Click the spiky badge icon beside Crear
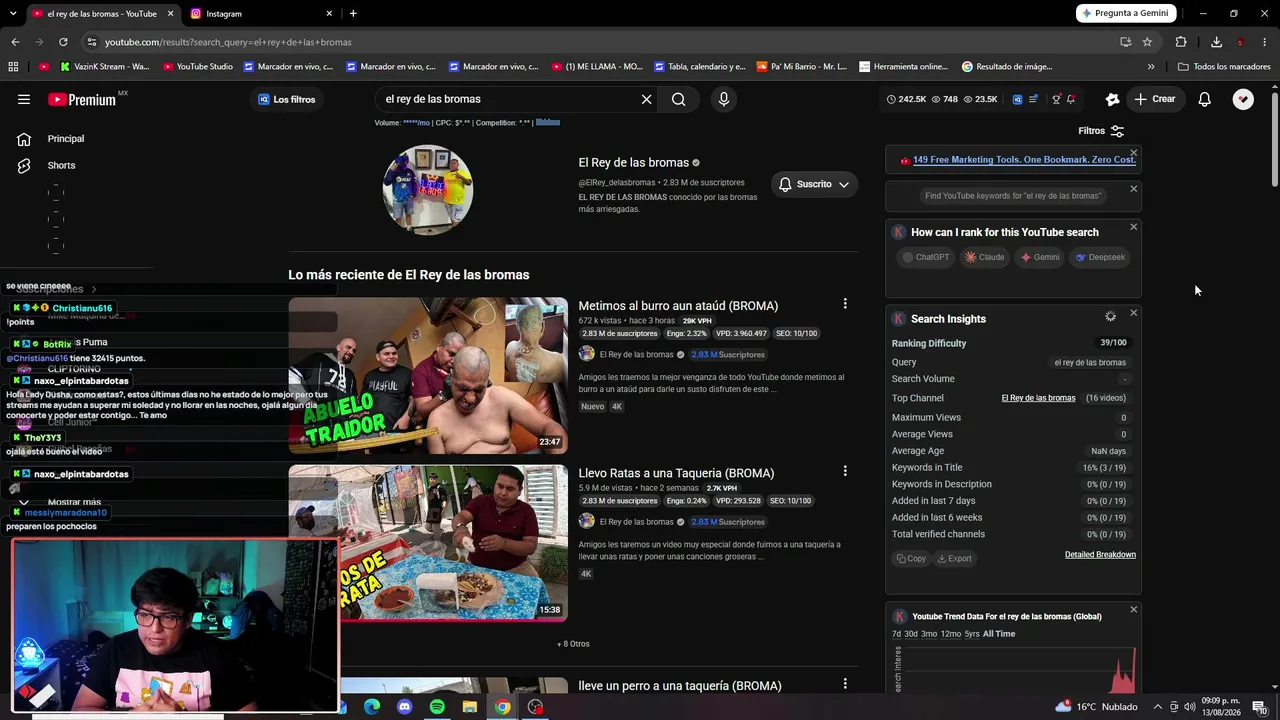Viewport: 1280px width, 720px height. coord(1112,99)
